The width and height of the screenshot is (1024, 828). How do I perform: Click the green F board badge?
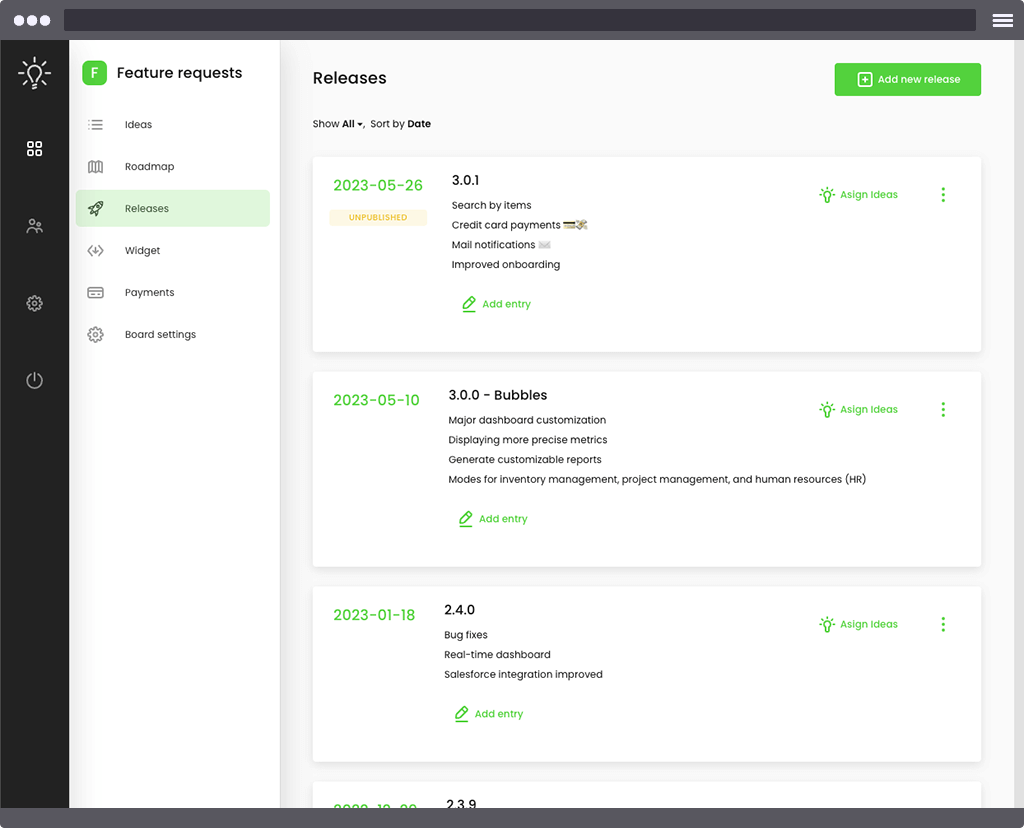pos(94,73)
